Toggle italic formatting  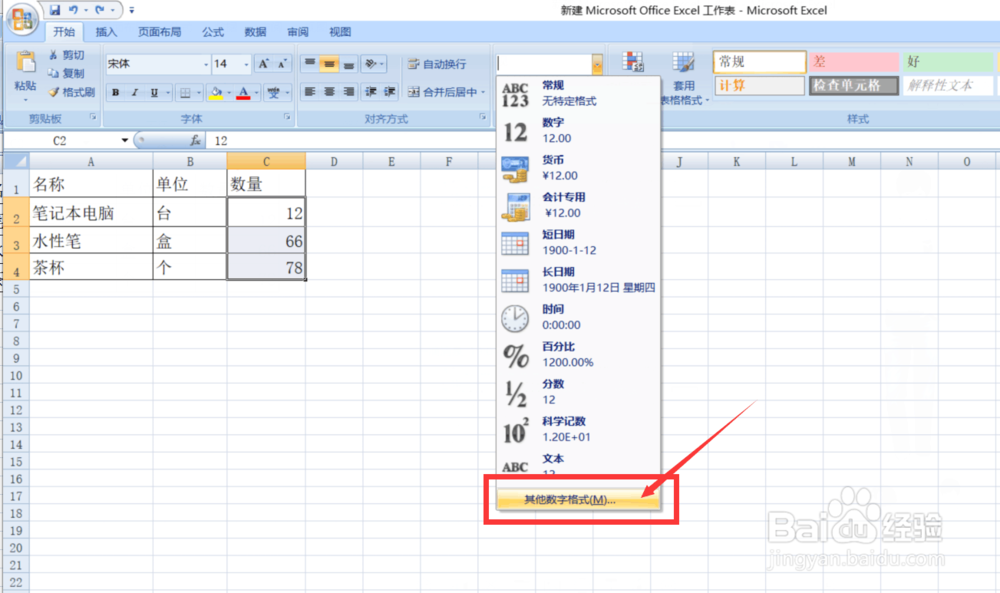(133, 93)
